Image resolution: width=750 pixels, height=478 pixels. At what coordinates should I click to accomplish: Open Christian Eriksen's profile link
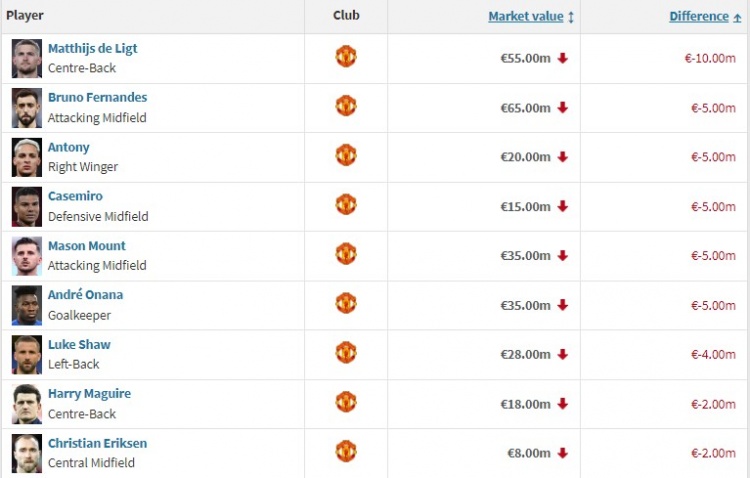click(98, 443)
